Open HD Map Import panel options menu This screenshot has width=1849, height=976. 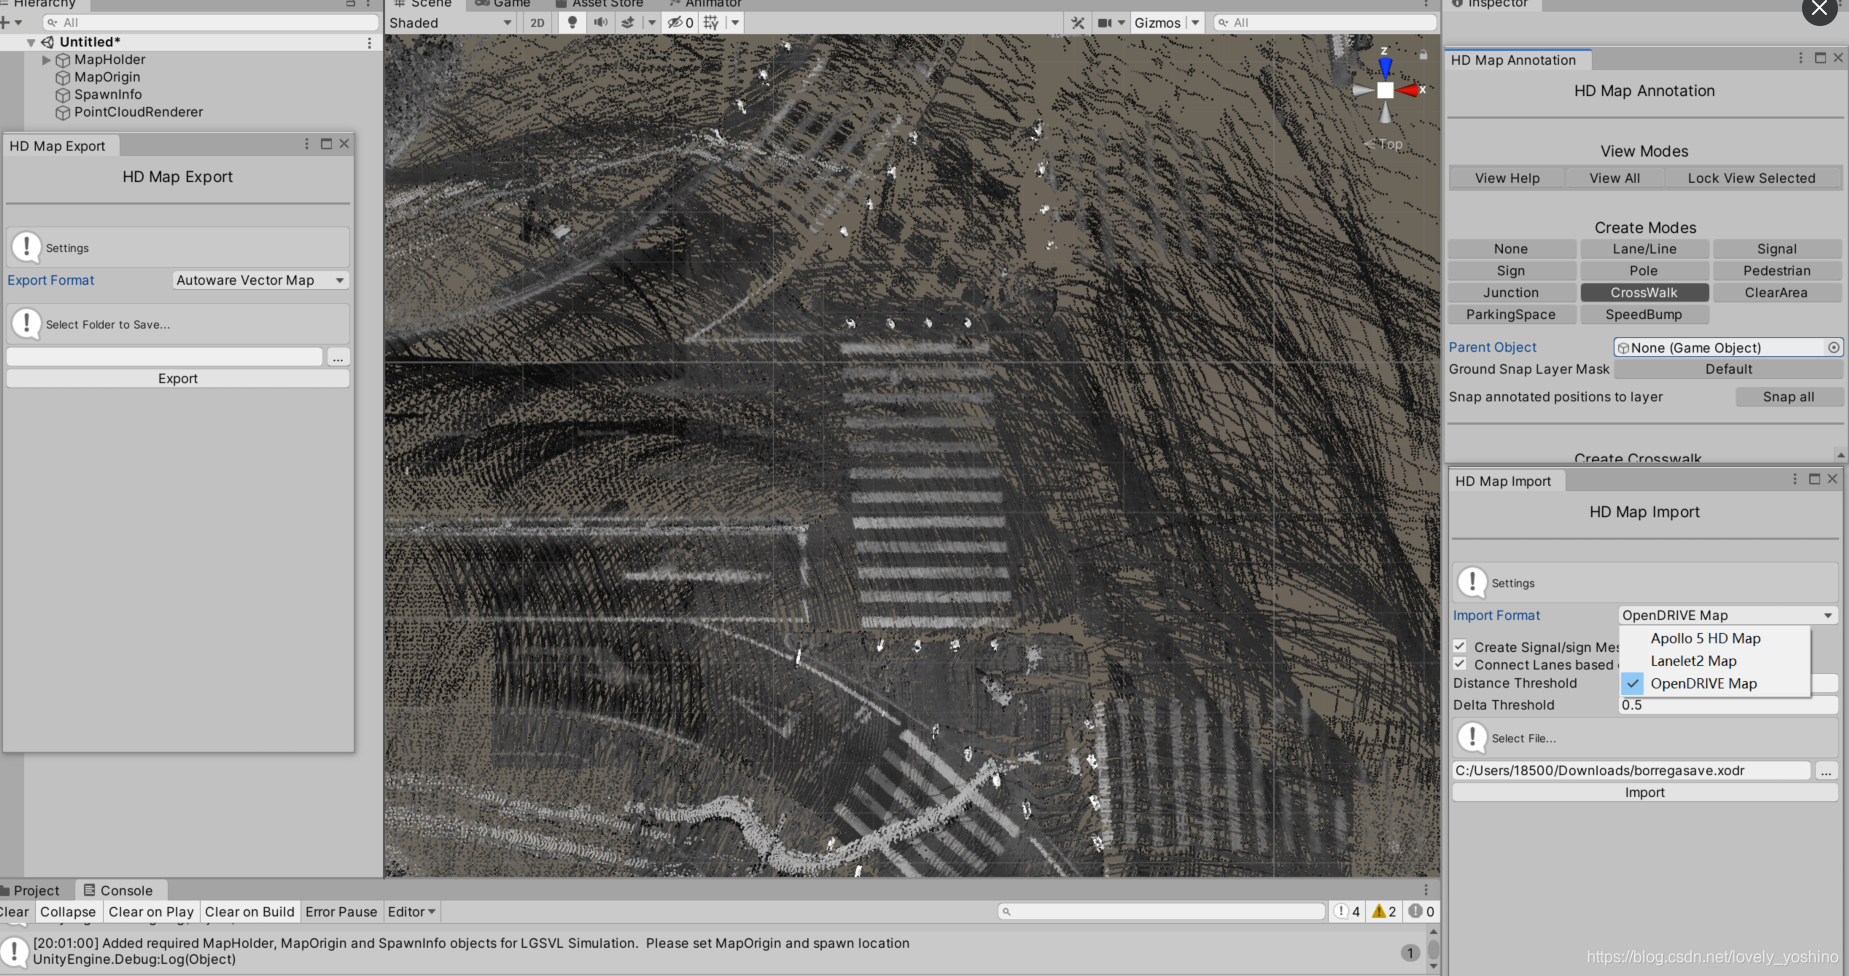pos(1794,479)
